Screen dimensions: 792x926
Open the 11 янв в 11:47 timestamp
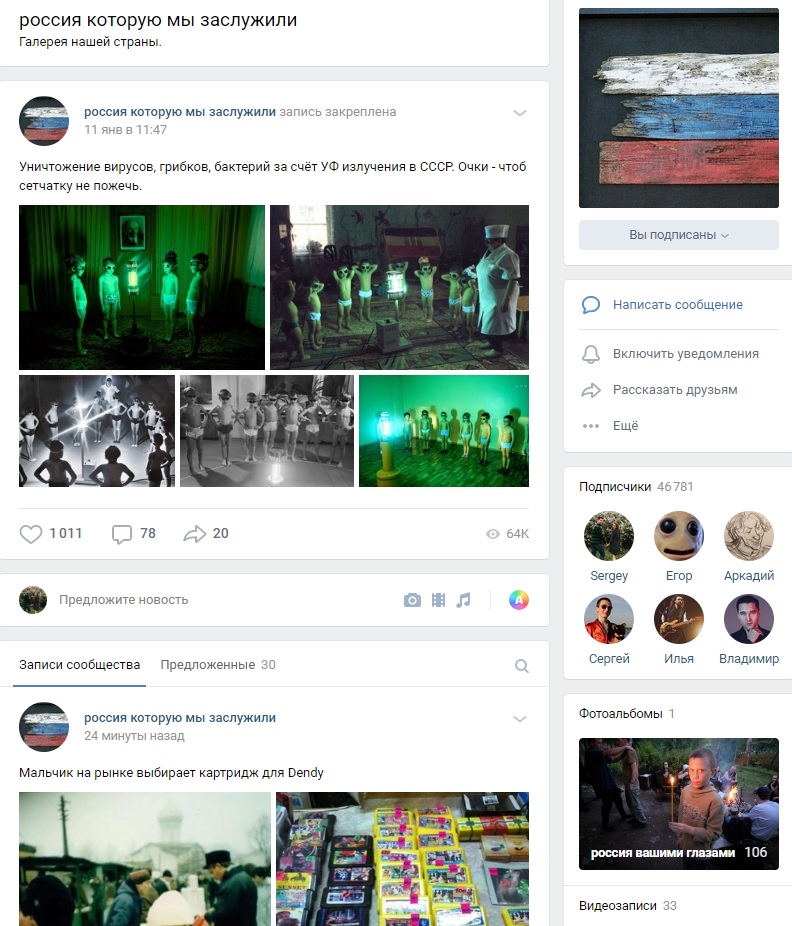125,129
